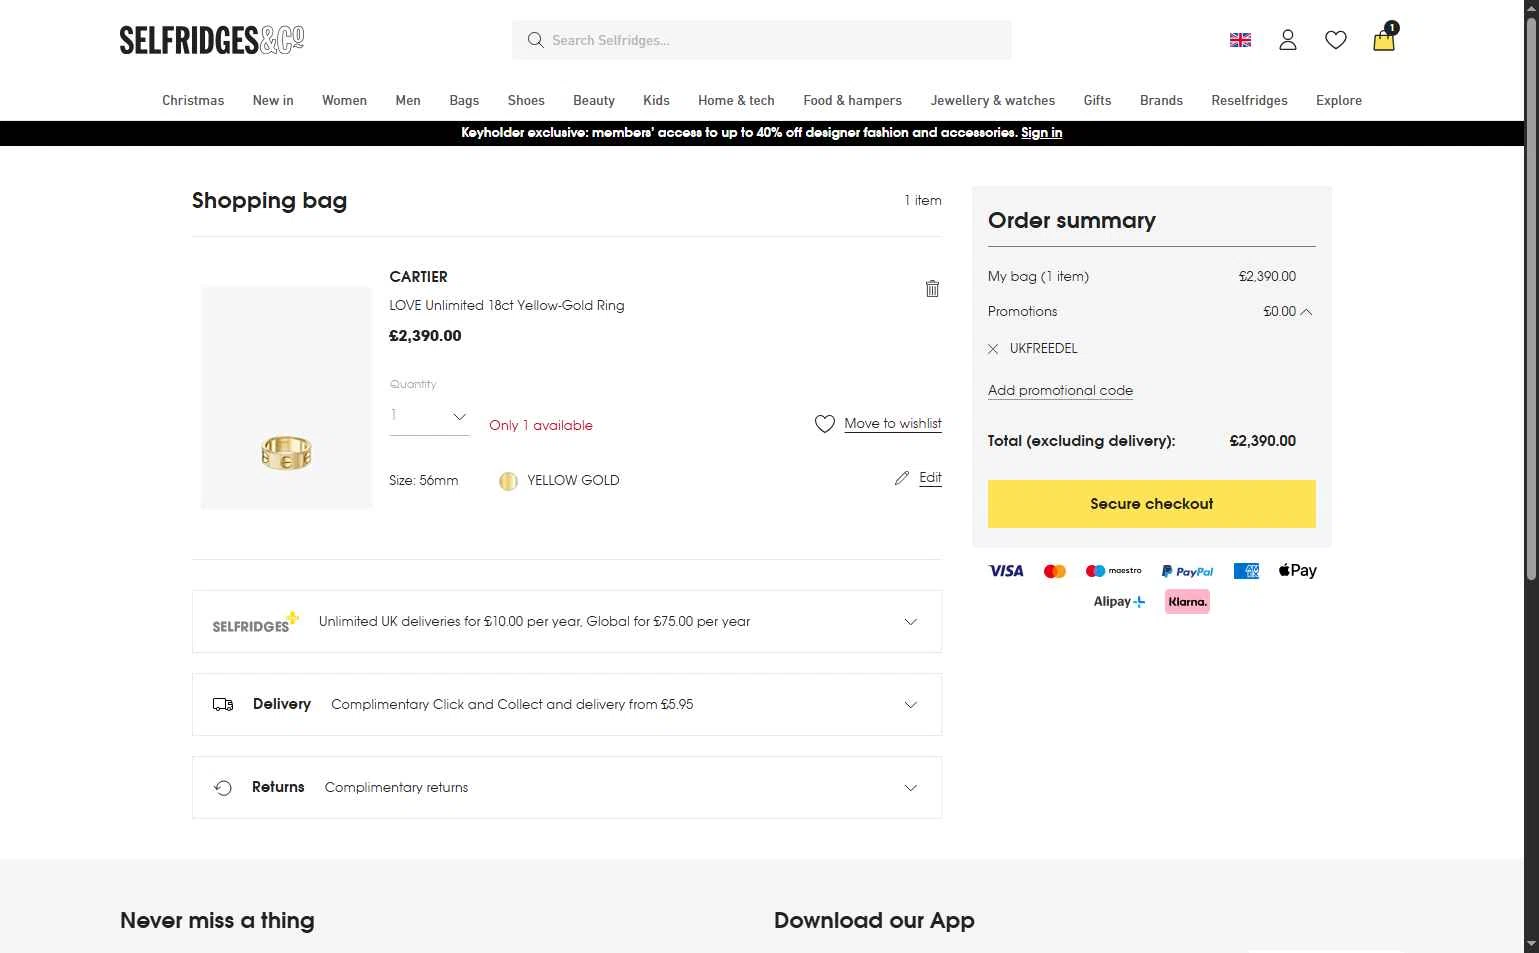Expand Selfridges+ unlimited deliveries panel
This screenshot has width=1539, height=953.
click(567, 622)
